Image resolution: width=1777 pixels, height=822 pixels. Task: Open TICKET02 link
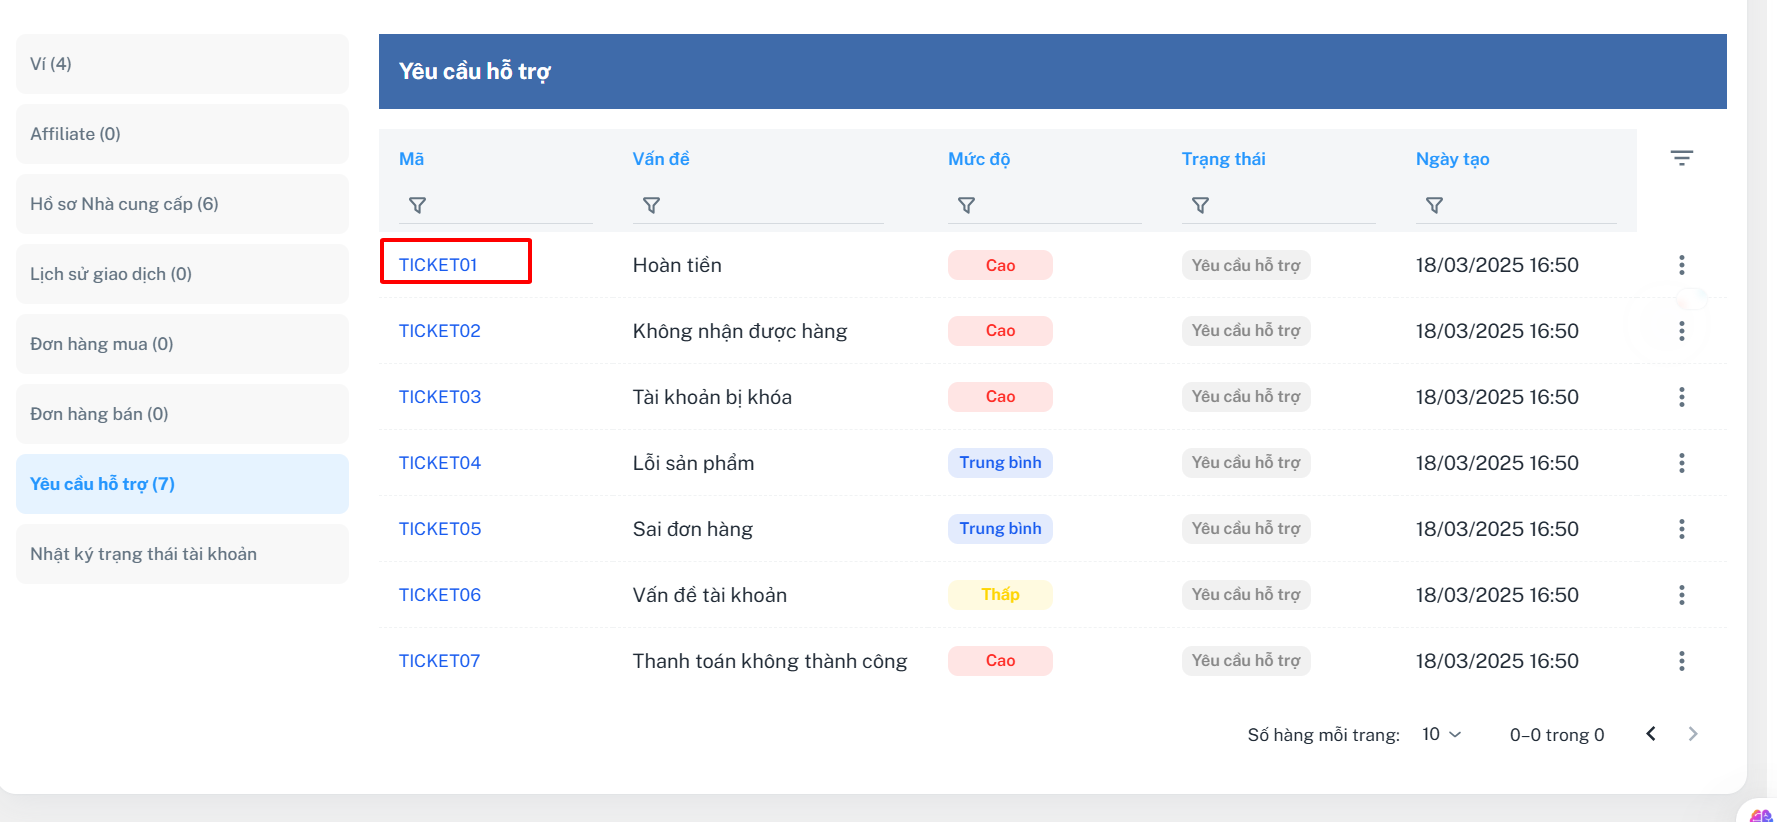coord(440,331)
